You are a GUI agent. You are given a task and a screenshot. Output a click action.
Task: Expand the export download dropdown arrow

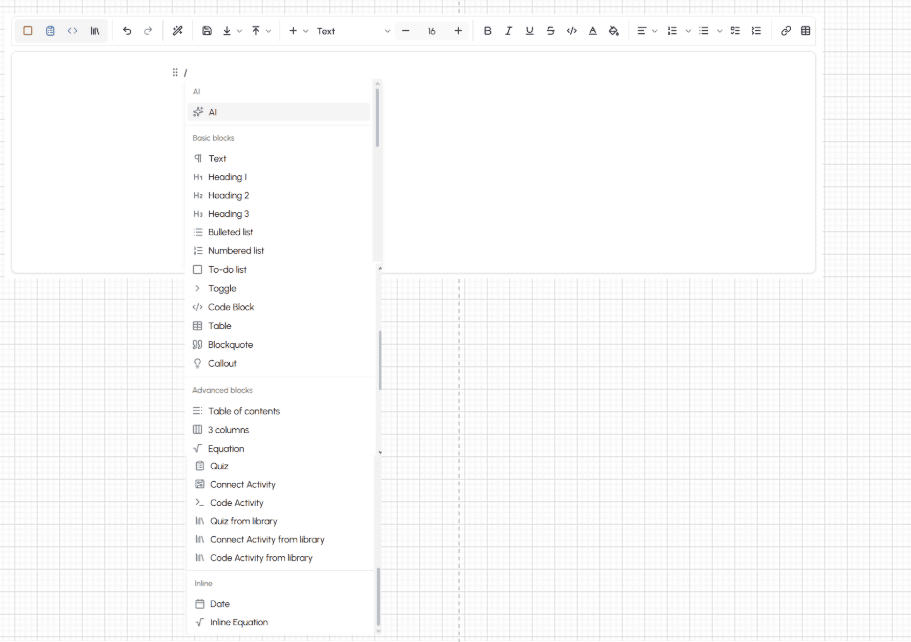239,31
